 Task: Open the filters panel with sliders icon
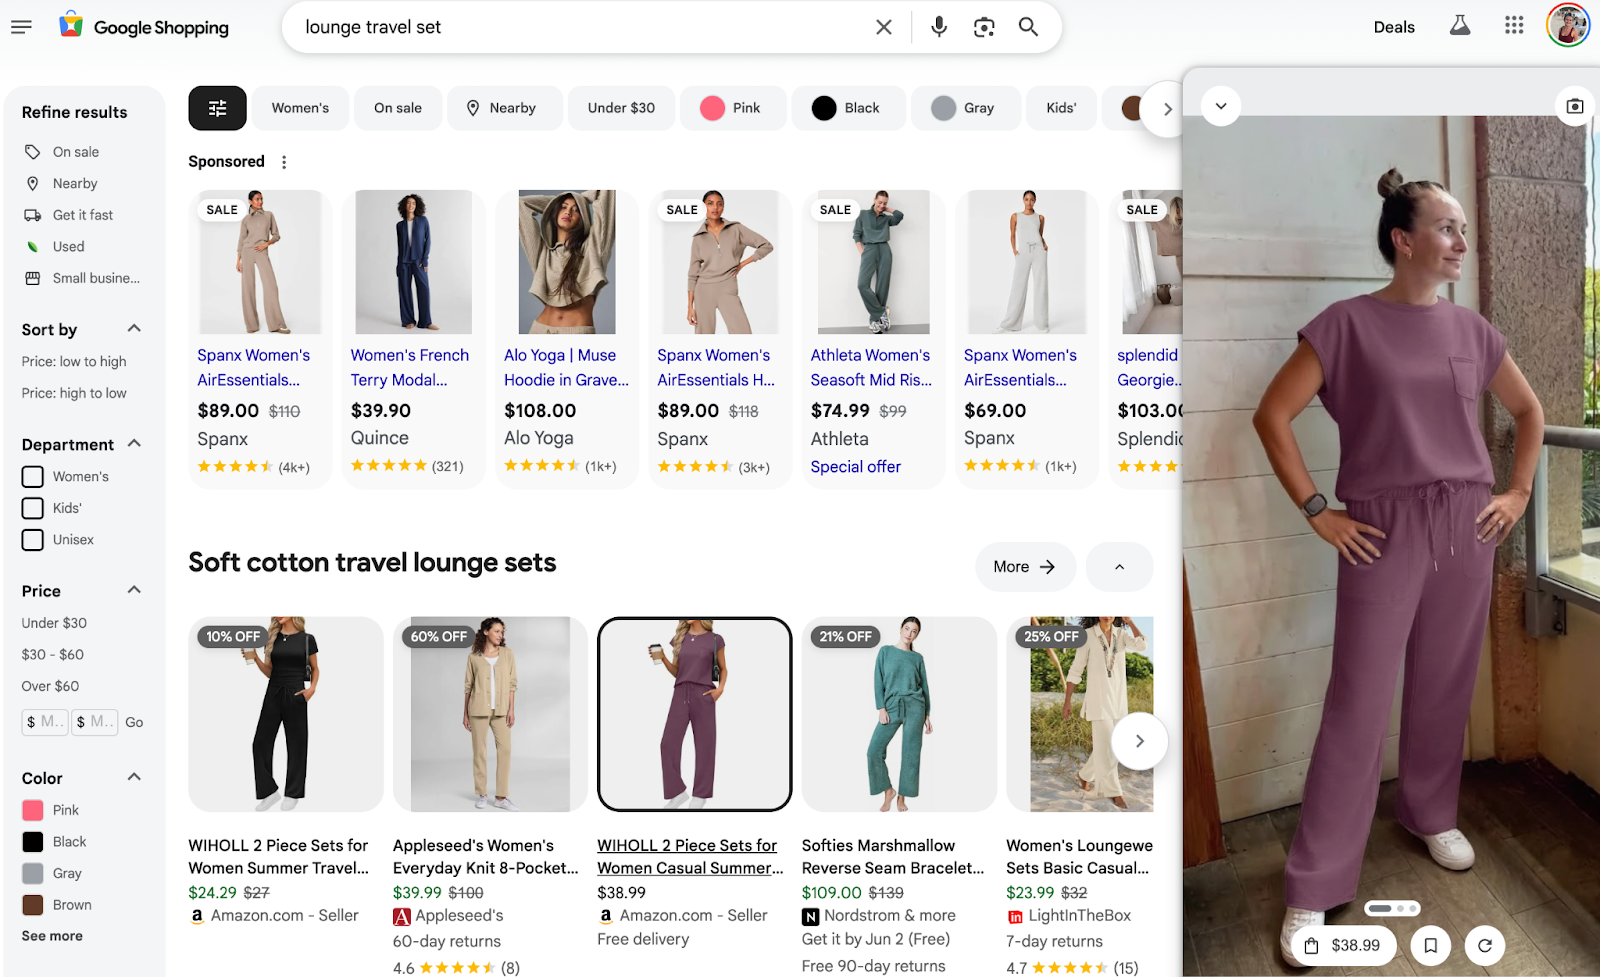217,108
